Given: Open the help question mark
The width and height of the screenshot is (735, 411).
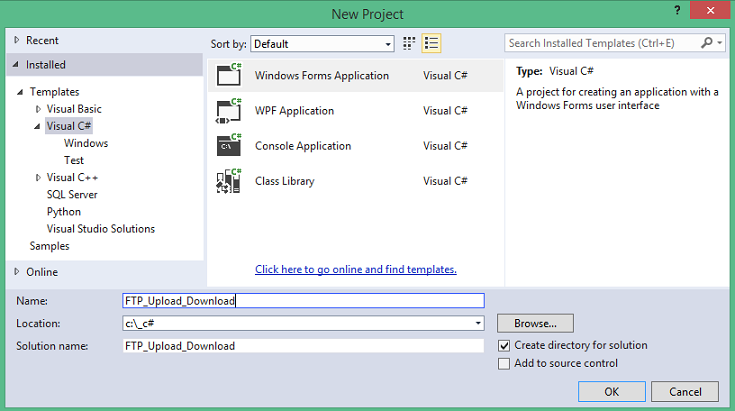Looking at the screenshot, I should 677,10.
